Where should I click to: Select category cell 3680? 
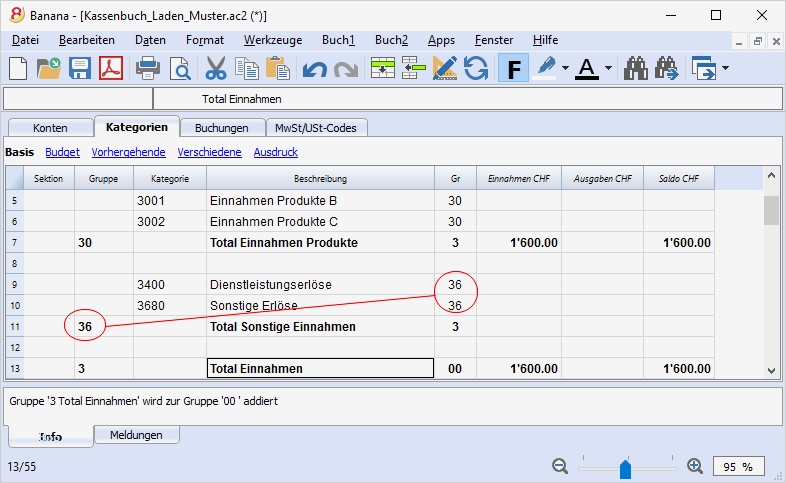tap(170, 306)
